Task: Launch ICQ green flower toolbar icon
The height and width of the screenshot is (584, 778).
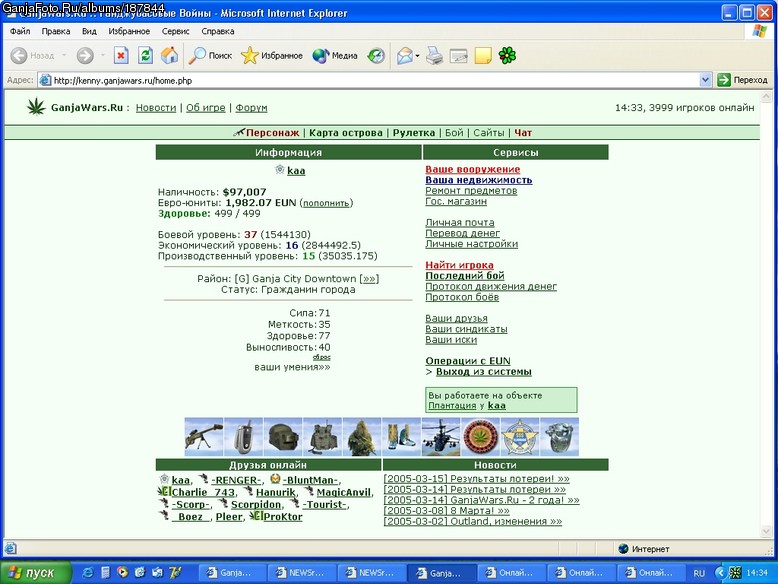Action: (x=507, y=56)
